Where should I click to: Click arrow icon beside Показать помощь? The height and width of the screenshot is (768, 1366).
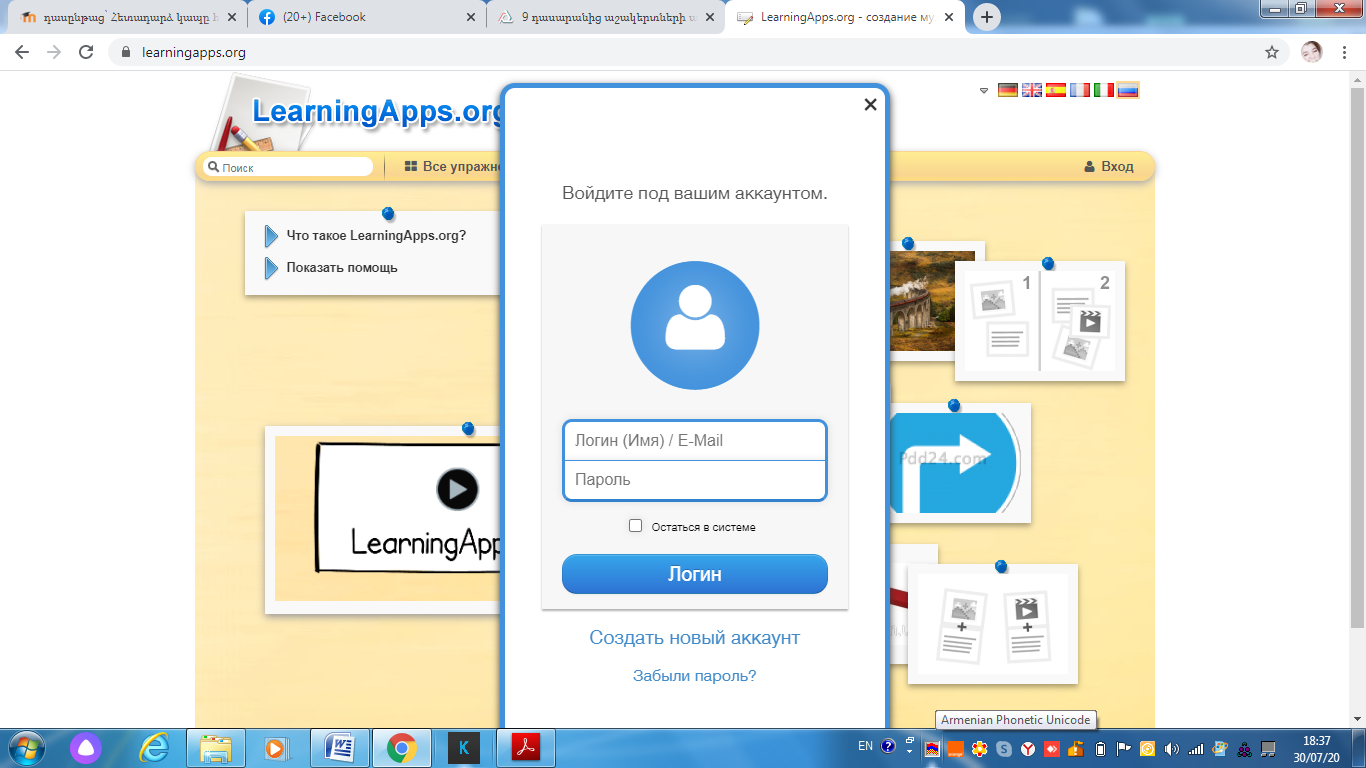(x=271, y=268)
